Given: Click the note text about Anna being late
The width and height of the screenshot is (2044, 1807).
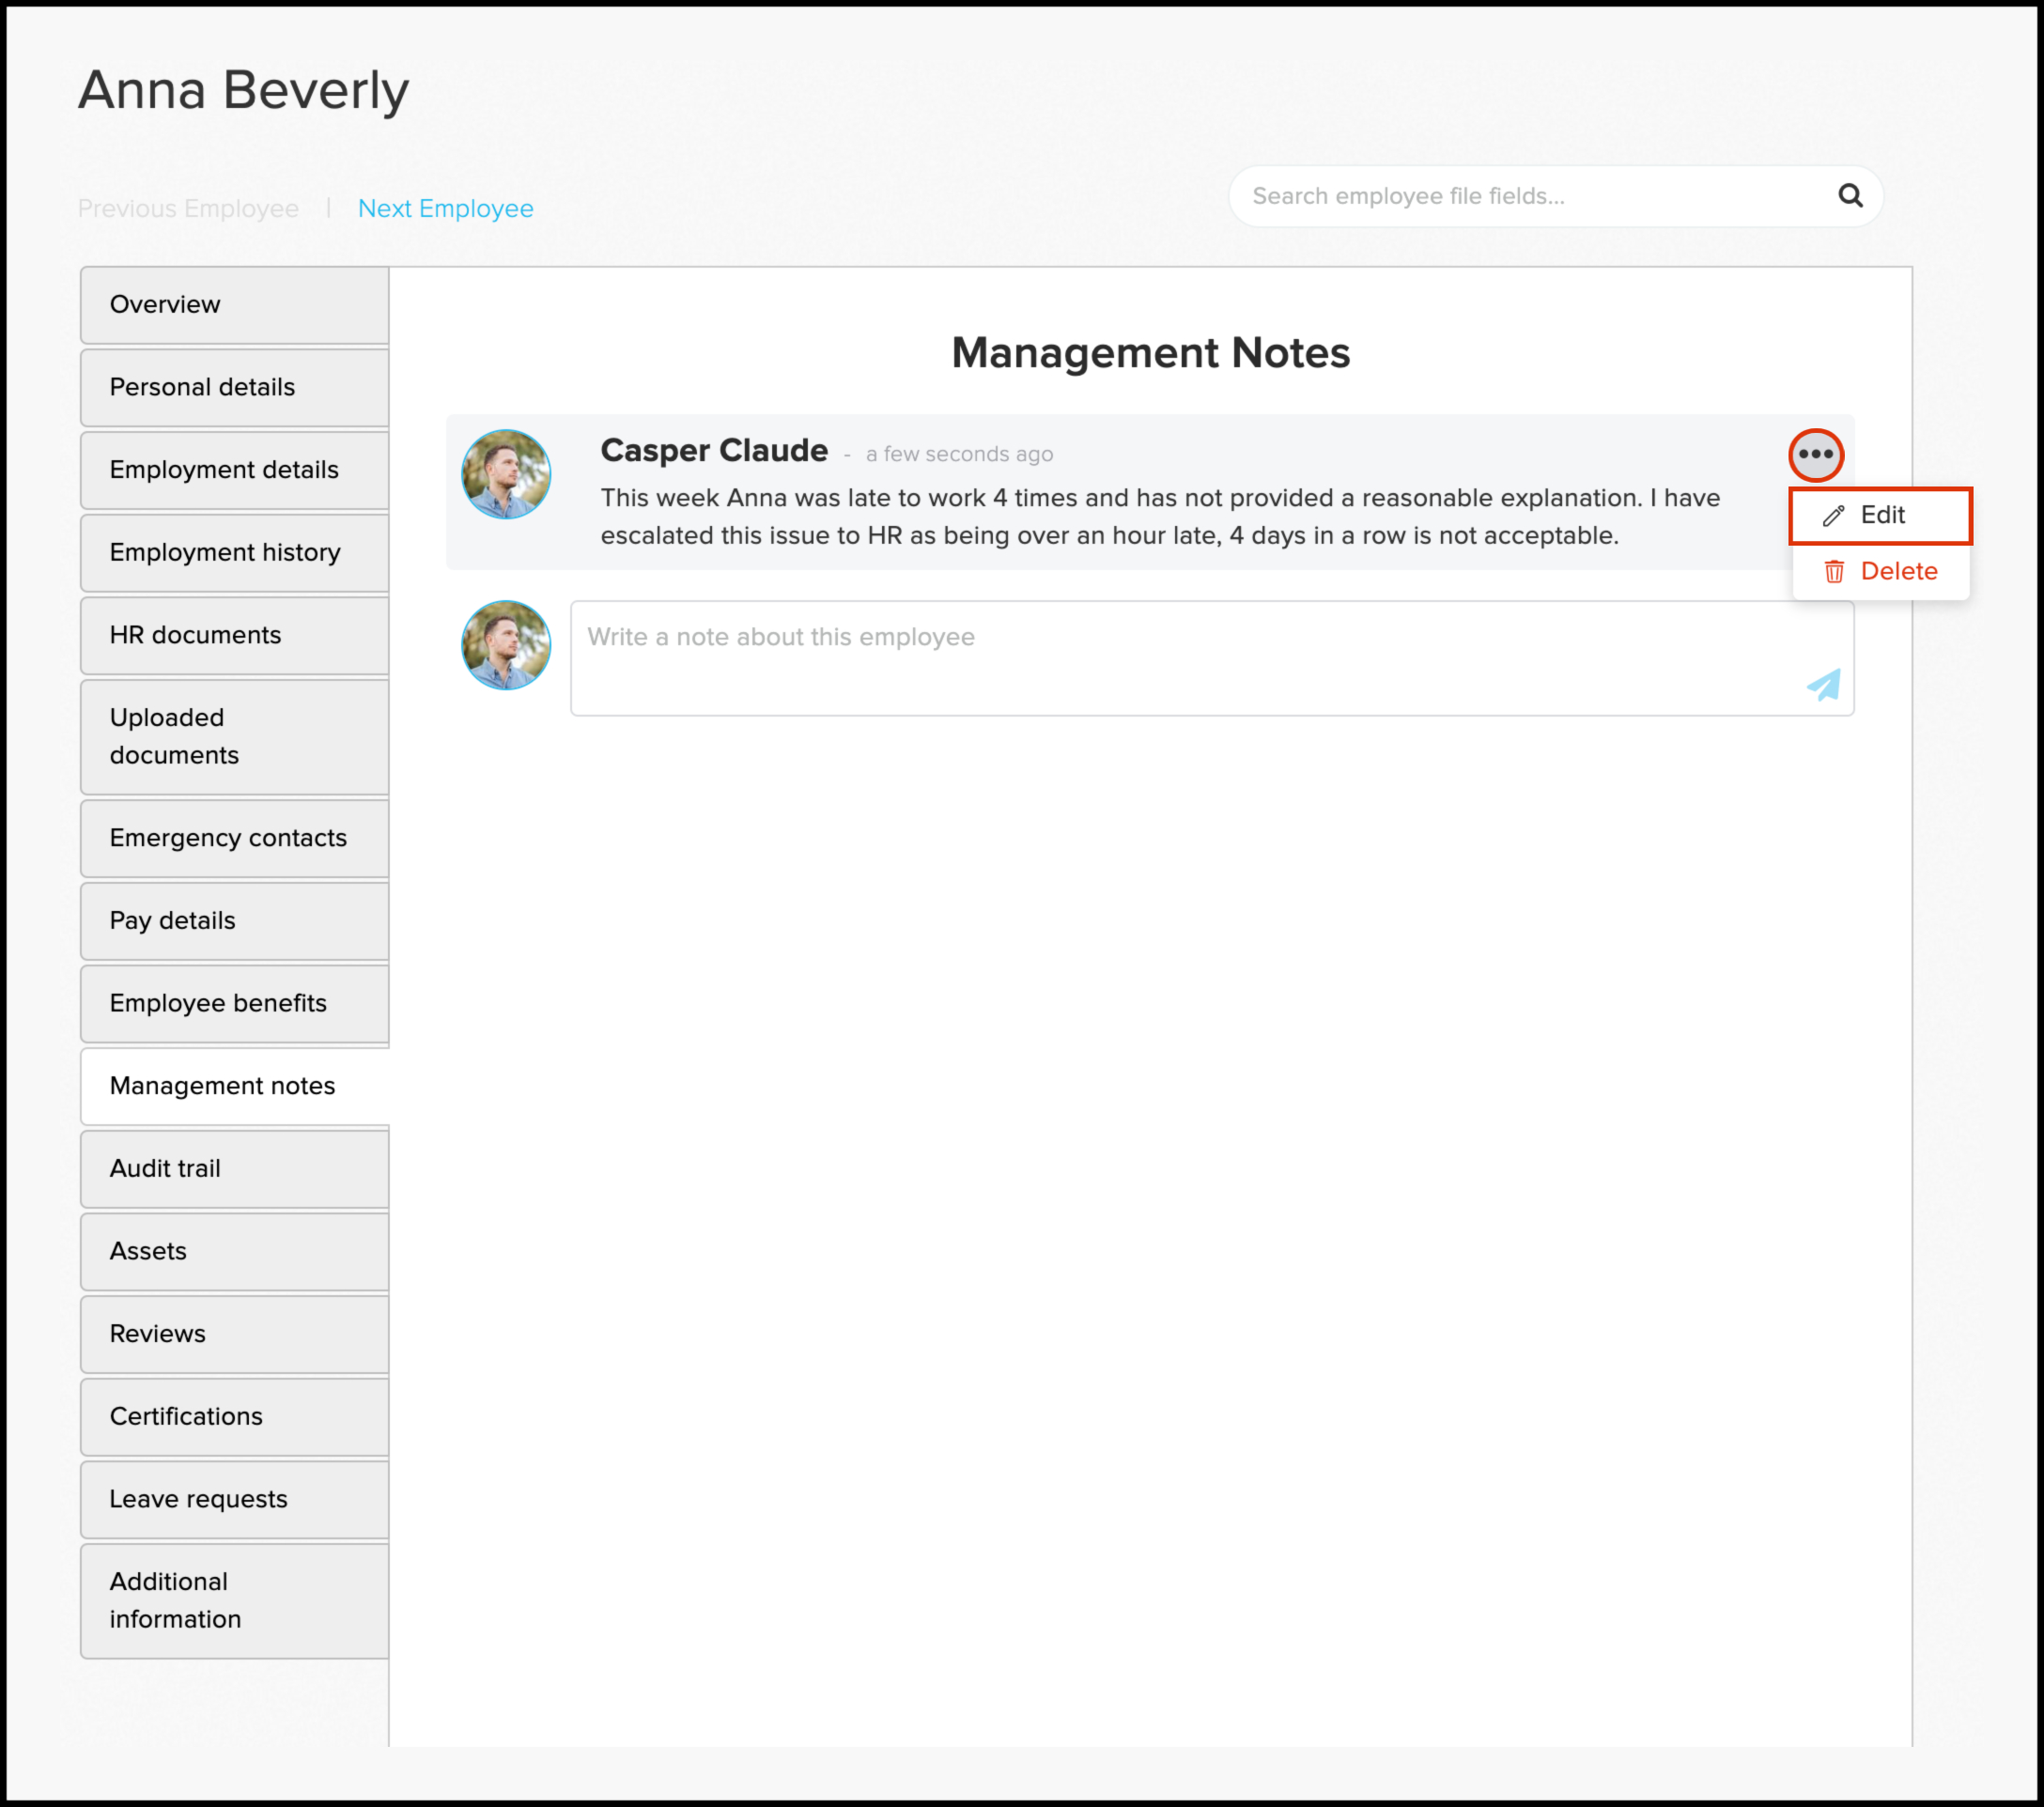Looking at the screenshot, I should tap(1160, 517).
